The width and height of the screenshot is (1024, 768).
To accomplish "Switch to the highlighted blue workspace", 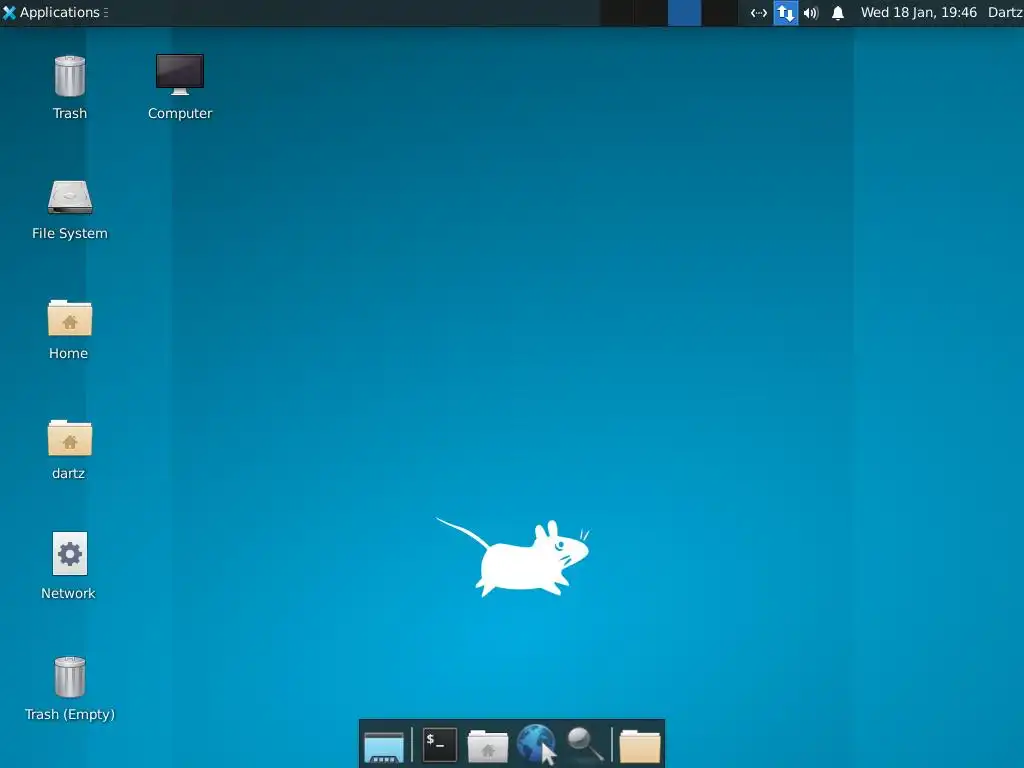I will (684, 12).
